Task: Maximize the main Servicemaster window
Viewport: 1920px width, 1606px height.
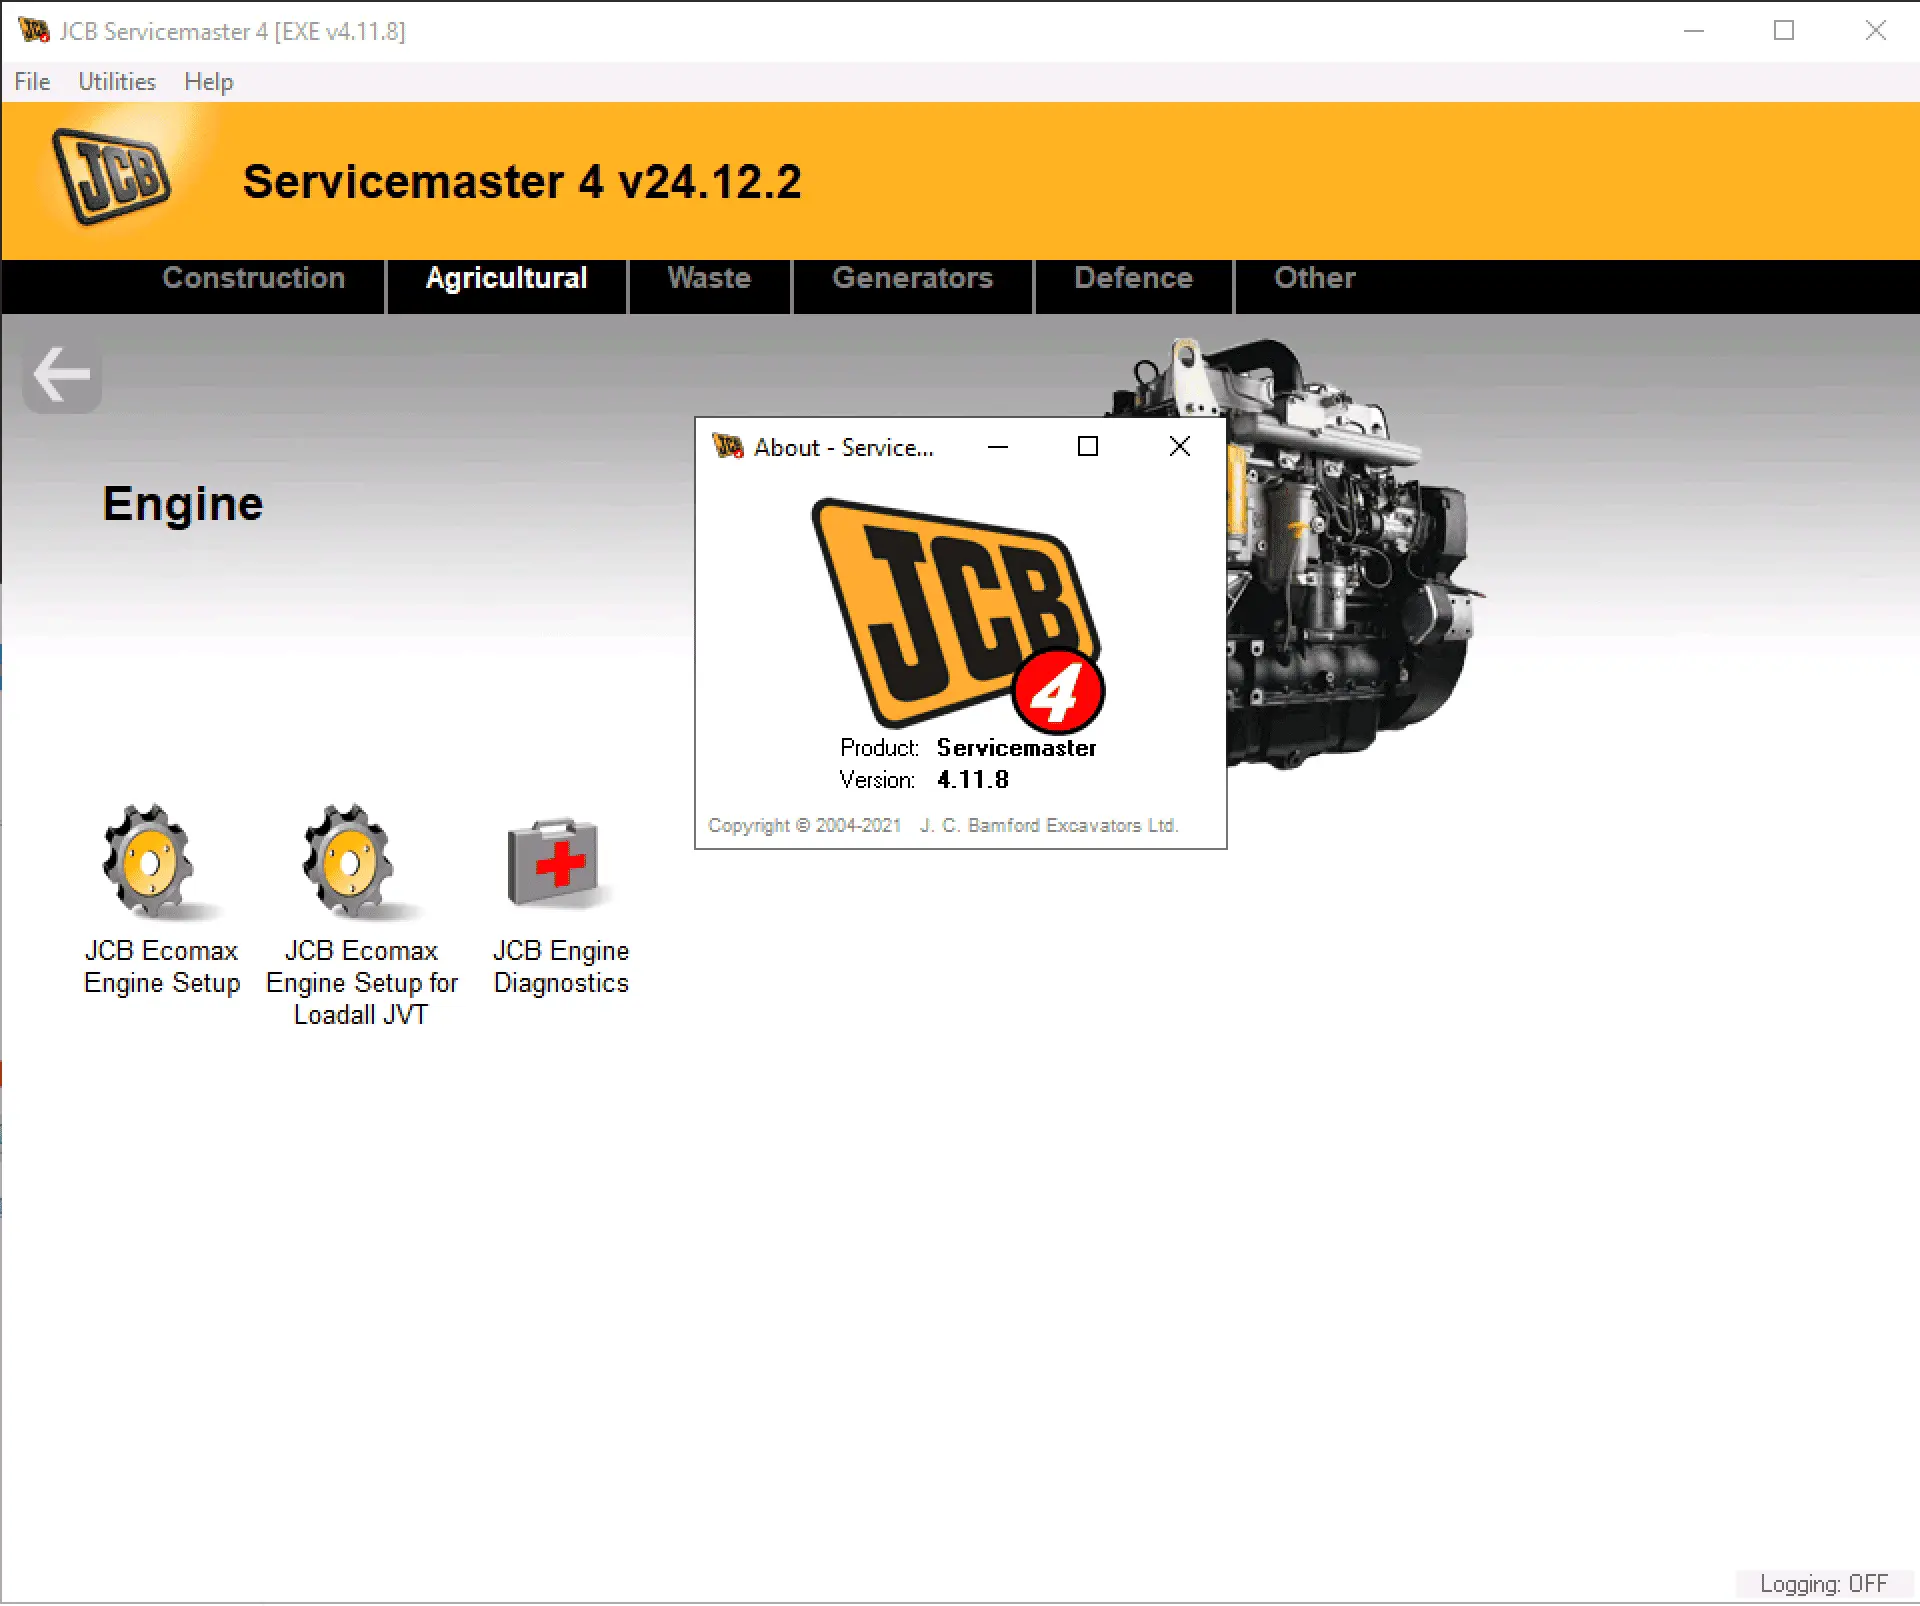Action: [x=1784, y=31]
